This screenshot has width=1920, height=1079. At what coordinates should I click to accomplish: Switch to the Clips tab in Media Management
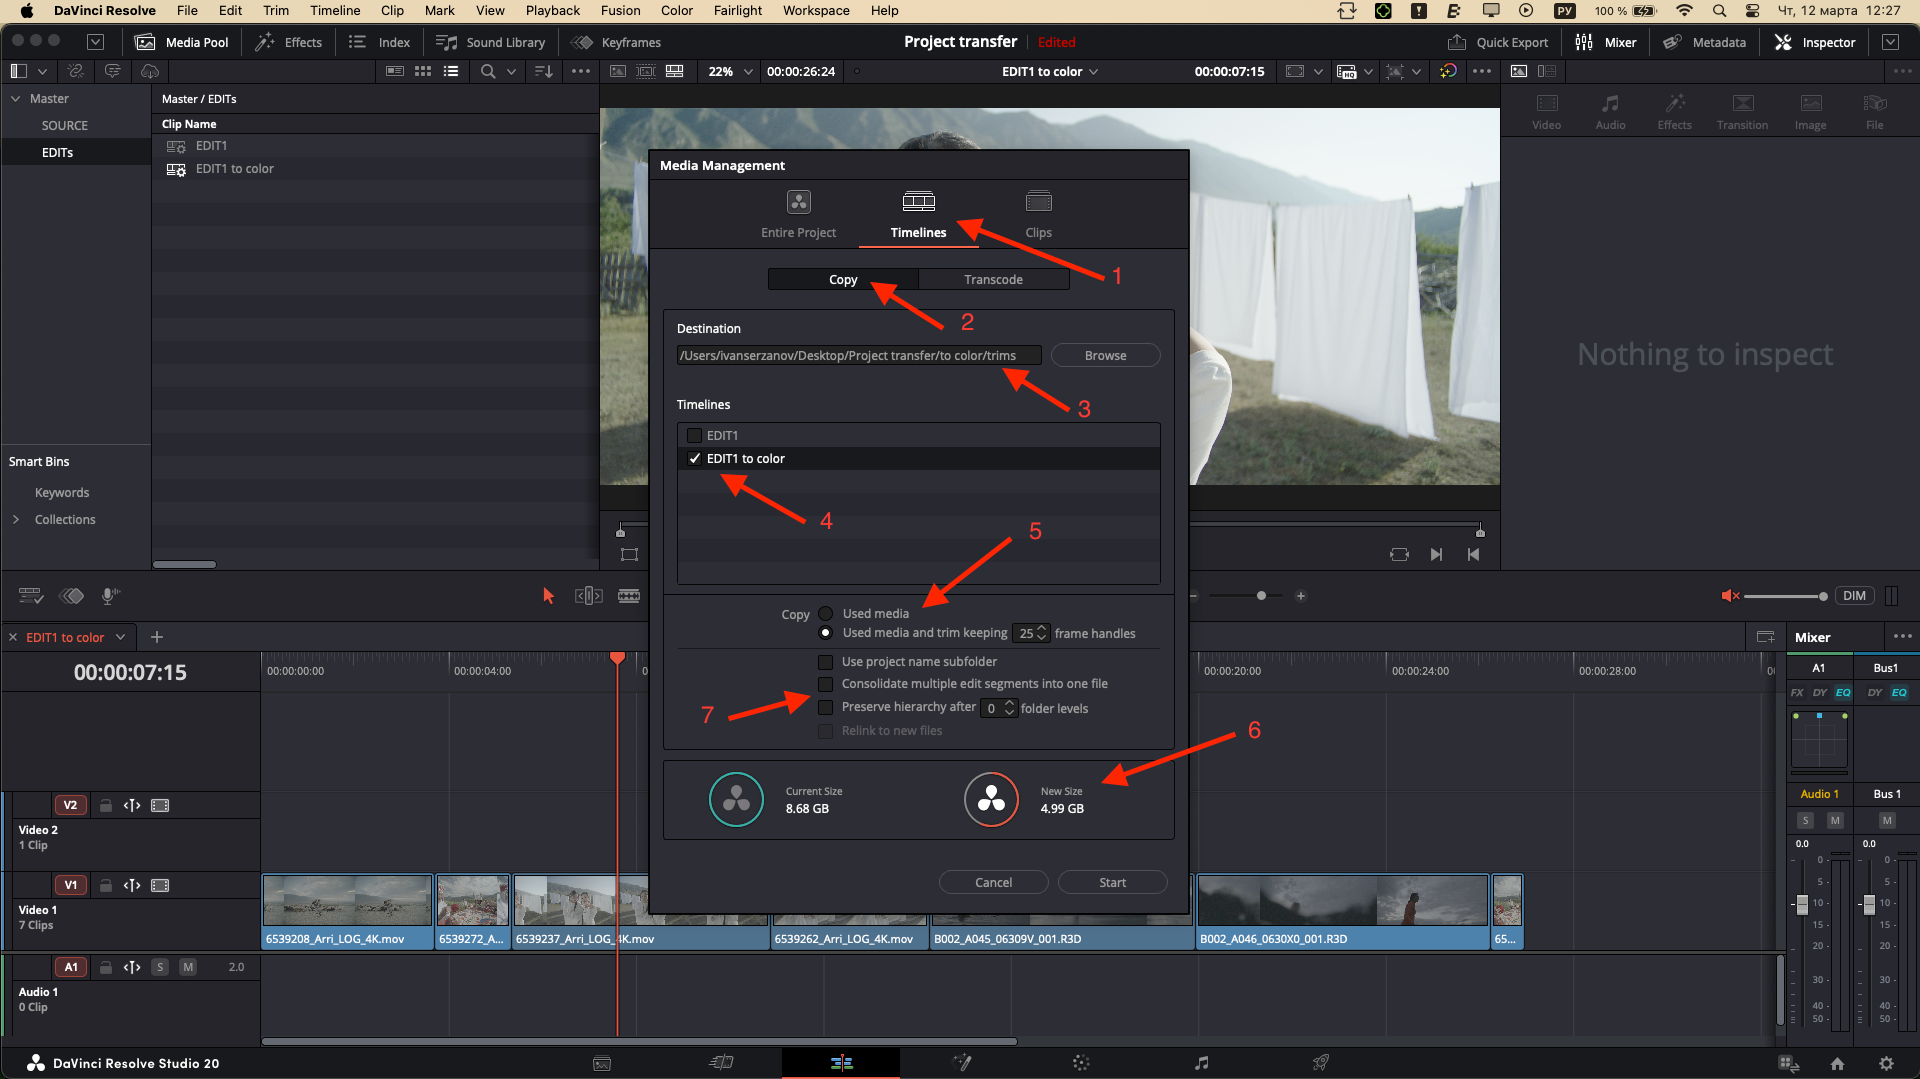tap(1038, 213)
